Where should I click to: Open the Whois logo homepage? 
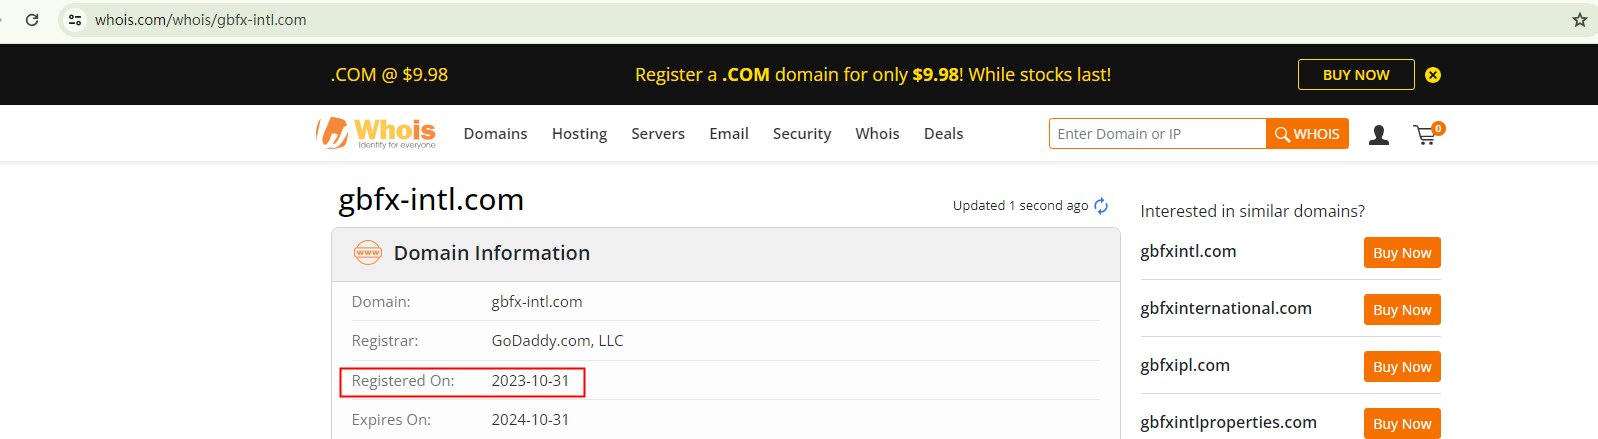(376, 133)
